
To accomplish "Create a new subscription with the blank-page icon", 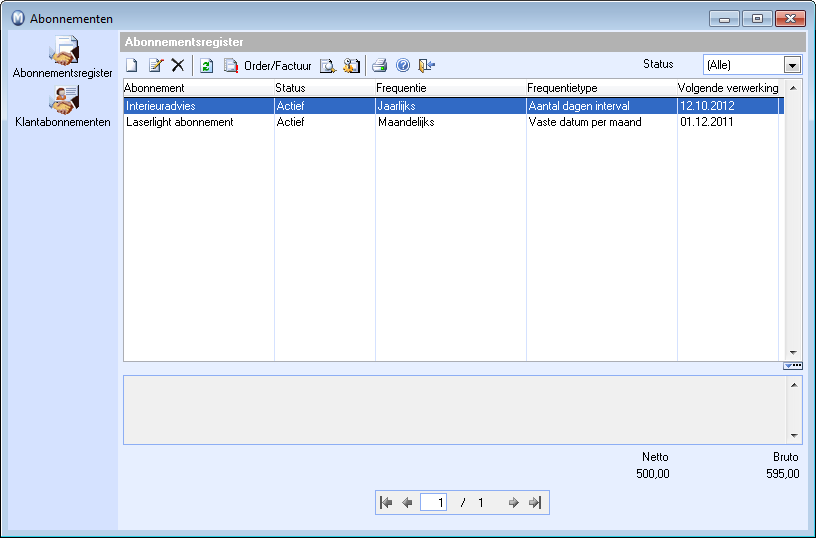I will point(132,66).
